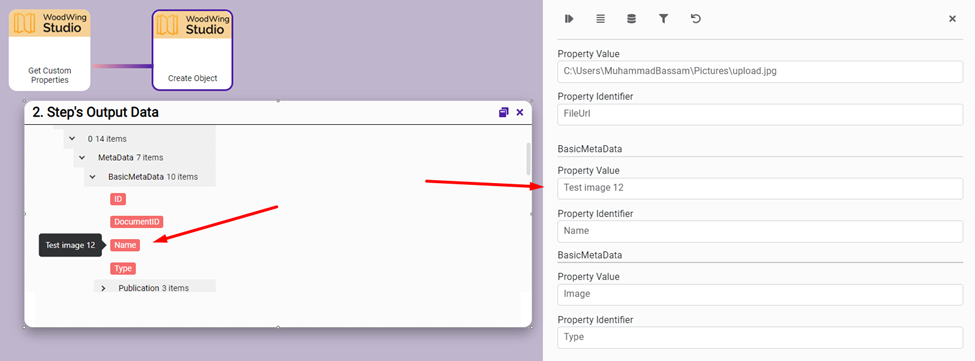975x361 pixels.
Task: Click the output data vertical scrollbar
Action: [x=529, y=159]
